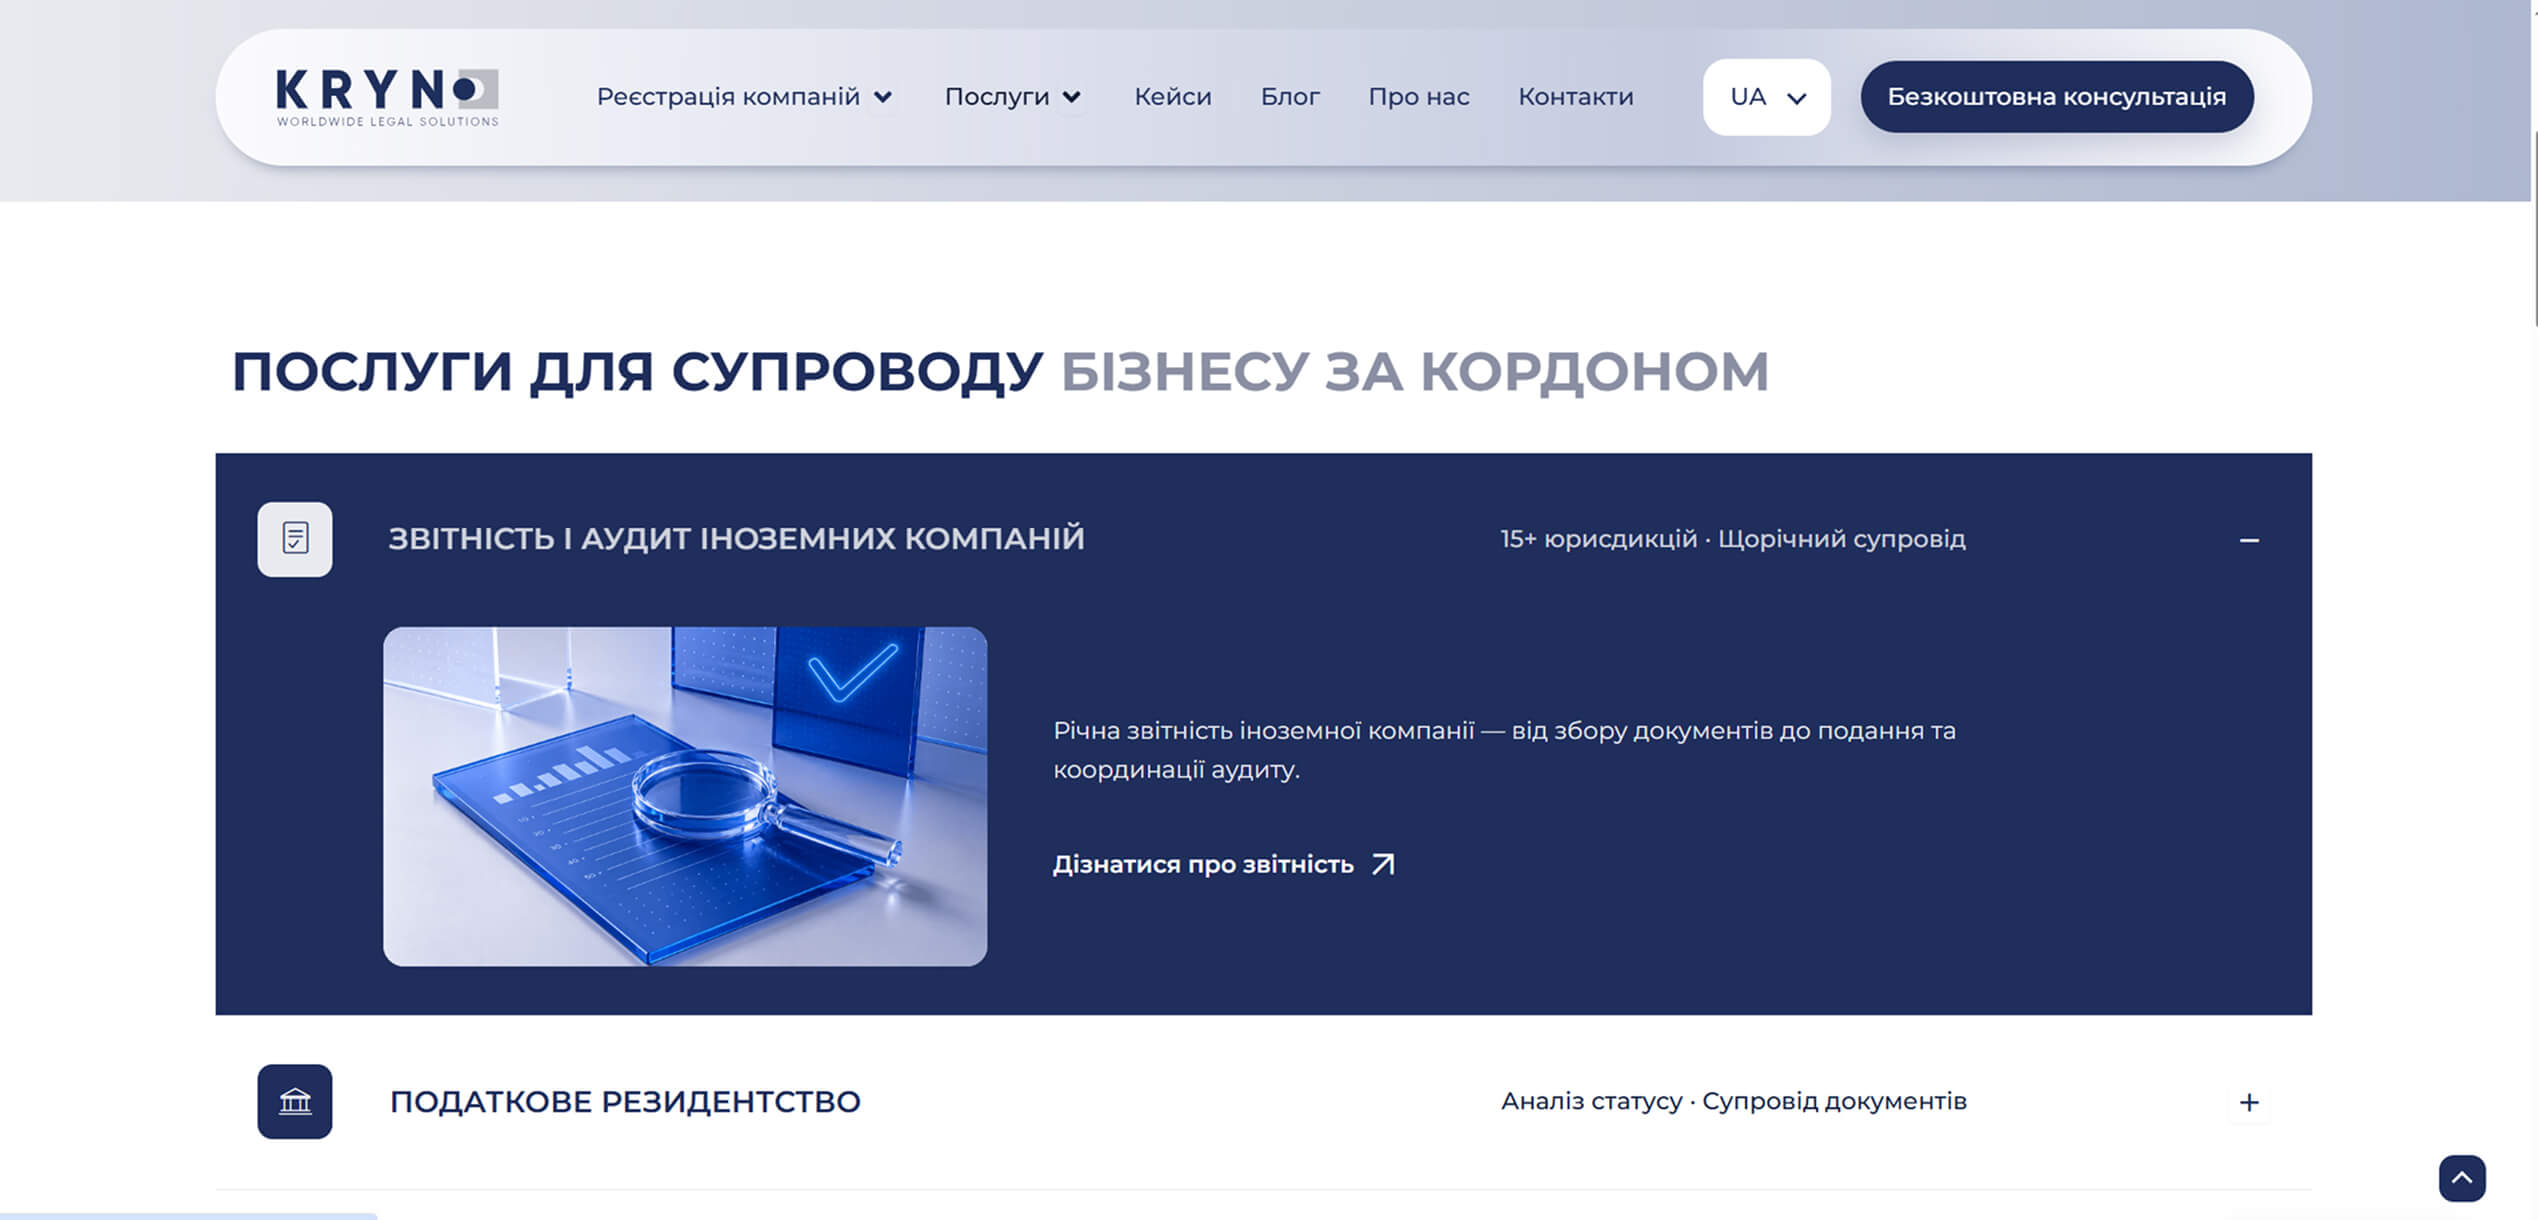The height and width of the screenshot is (1220, 2538).
Task: Click the ПОСЛУГИ ДЛЯ СУПРОВОДУ БІЗНЕСУ page heading
Action: [1000, 372]
